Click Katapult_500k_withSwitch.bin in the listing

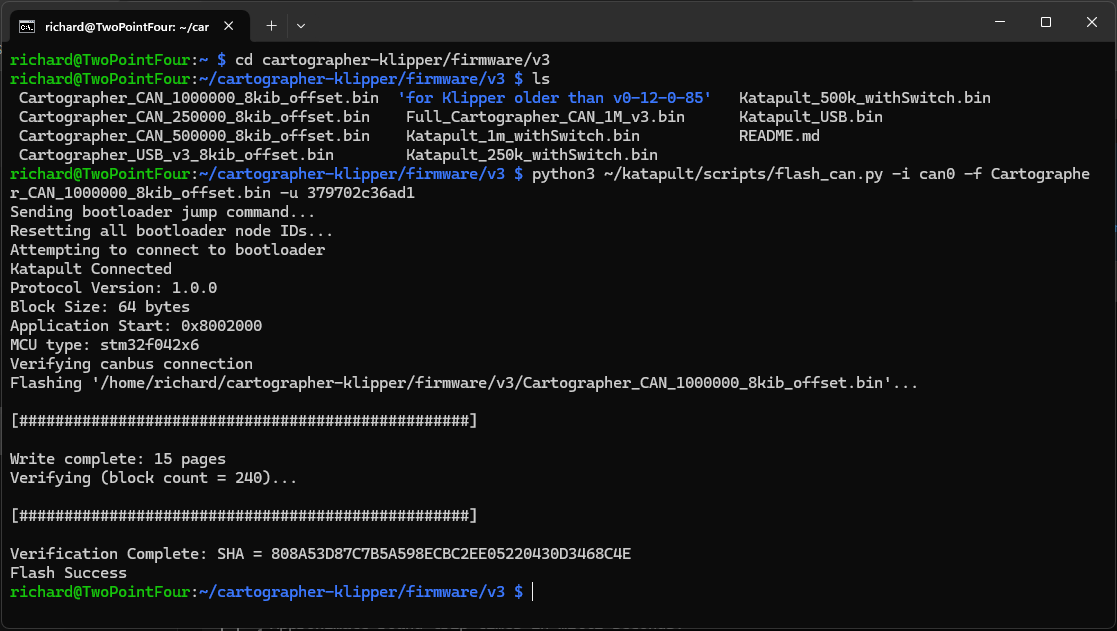coord(864,98)
